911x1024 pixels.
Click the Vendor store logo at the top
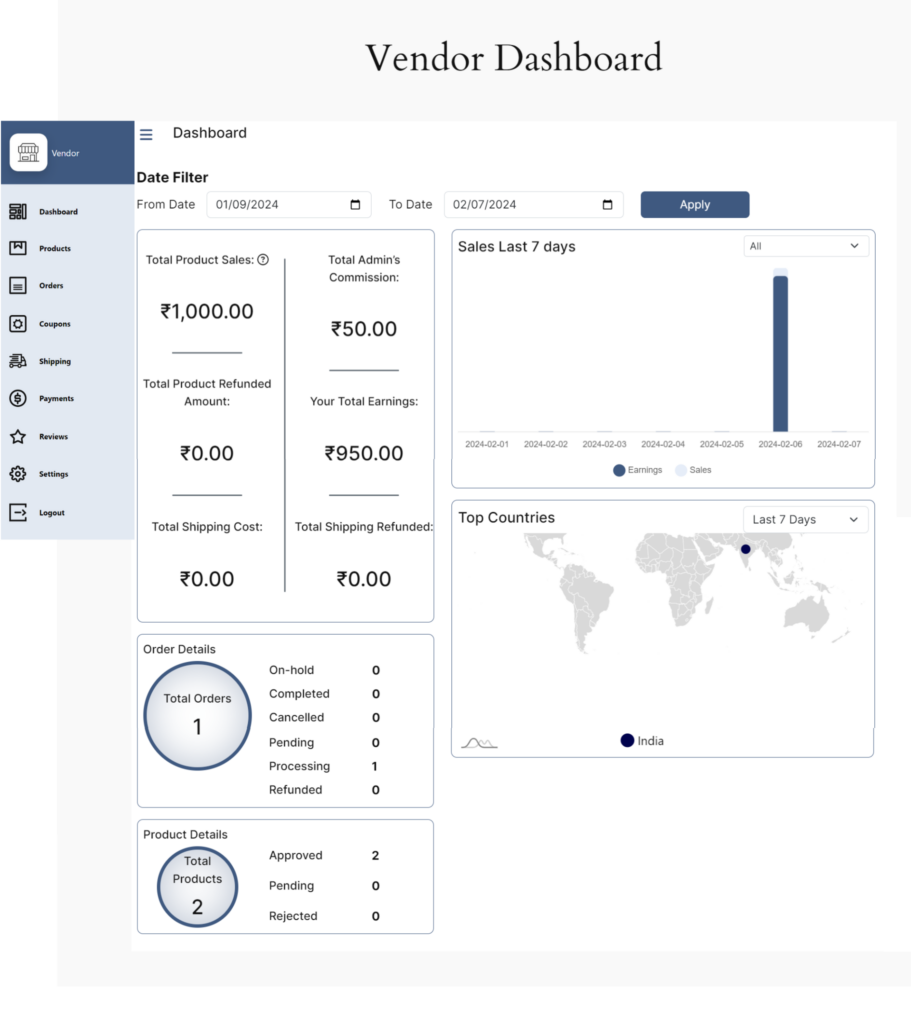click(x=30, y=152)
